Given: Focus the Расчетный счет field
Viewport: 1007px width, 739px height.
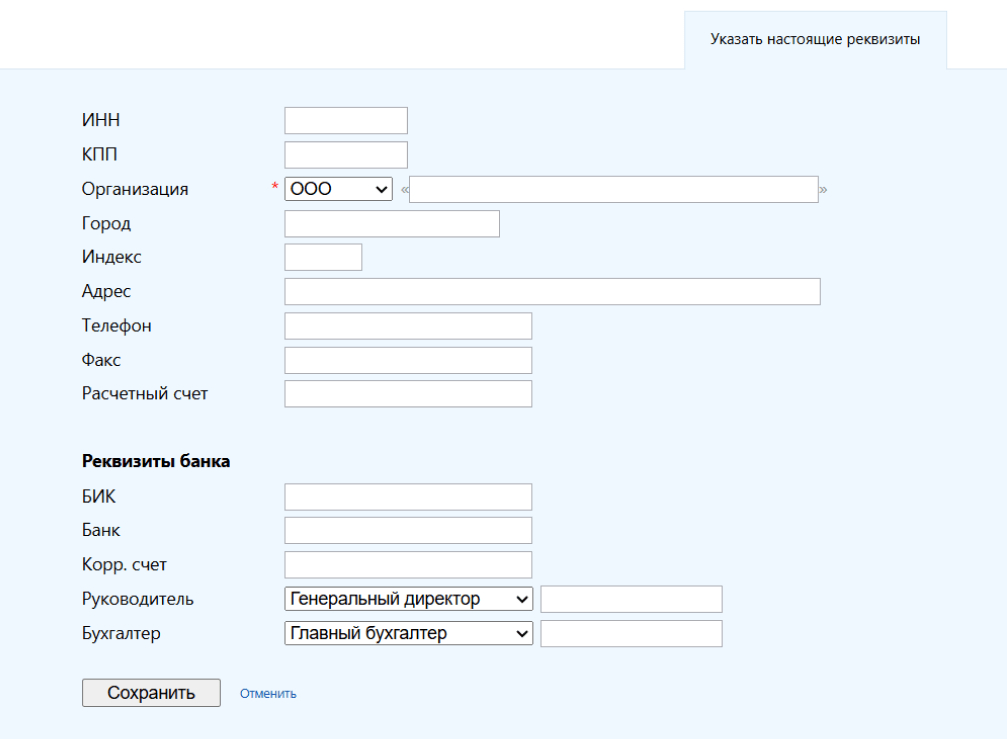Looking at the screenshot, I should coord(408,394).
